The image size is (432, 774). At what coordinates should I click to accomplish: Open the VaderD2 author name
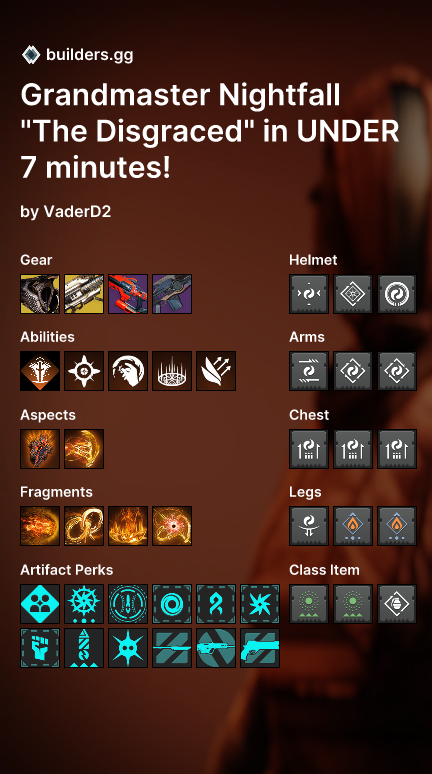pyautogui.click(x=78, y=212)
